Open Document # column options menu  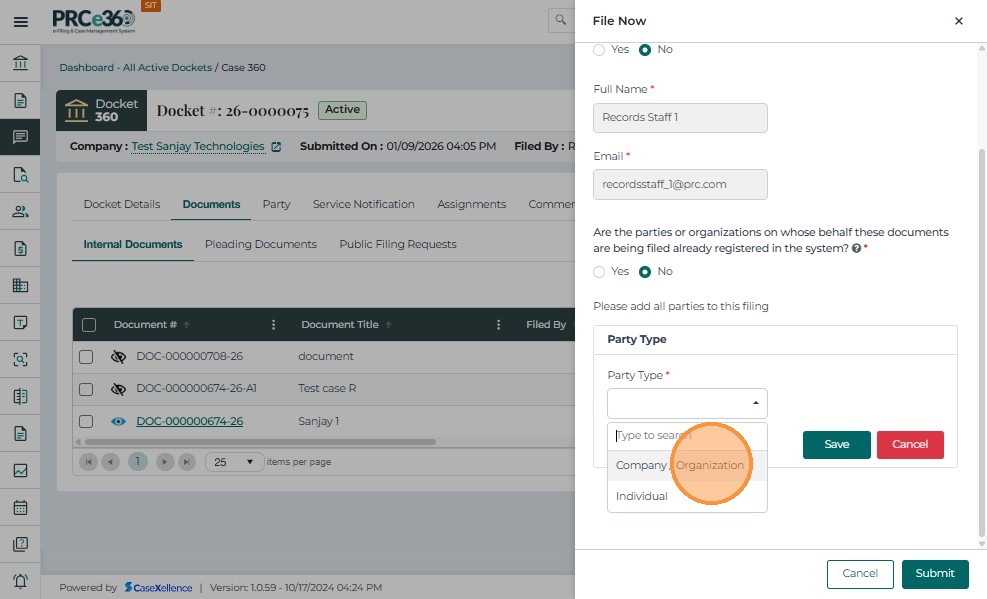click(273, 325)
